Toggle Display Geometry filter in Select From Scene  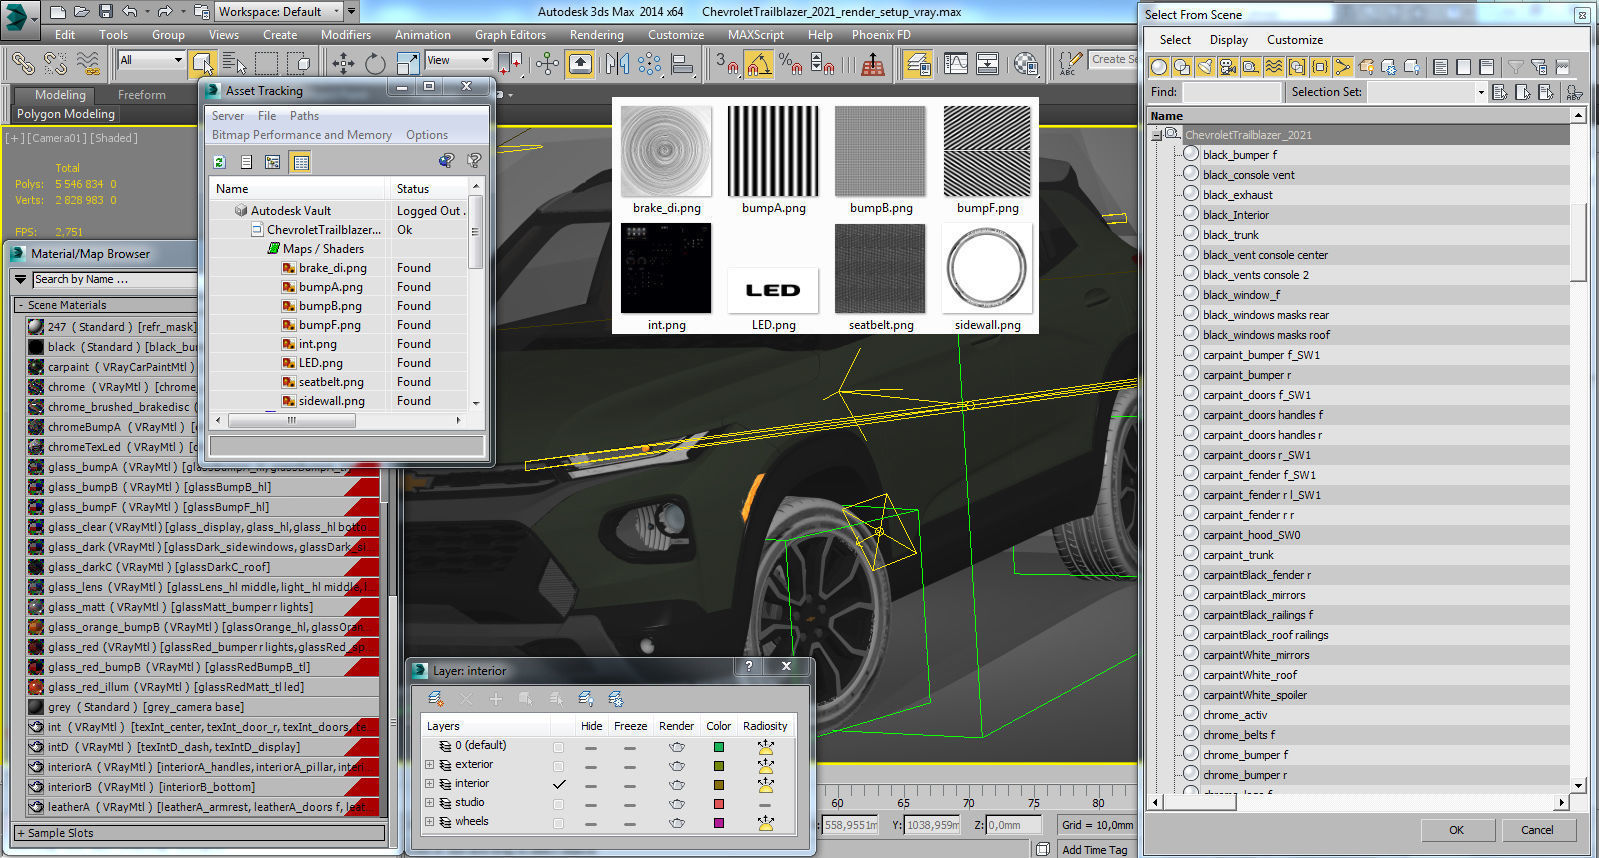1159,67
